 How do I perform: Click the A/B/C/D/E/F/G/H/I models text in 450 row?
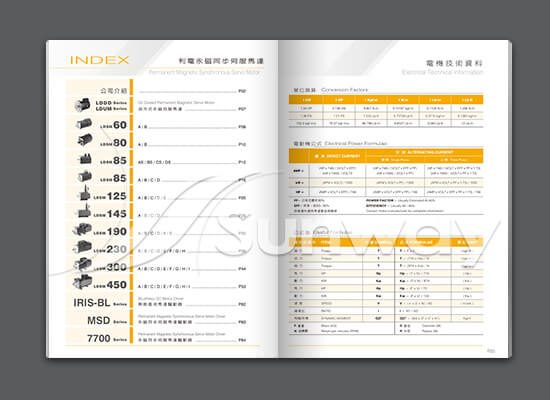pos(164,287)
